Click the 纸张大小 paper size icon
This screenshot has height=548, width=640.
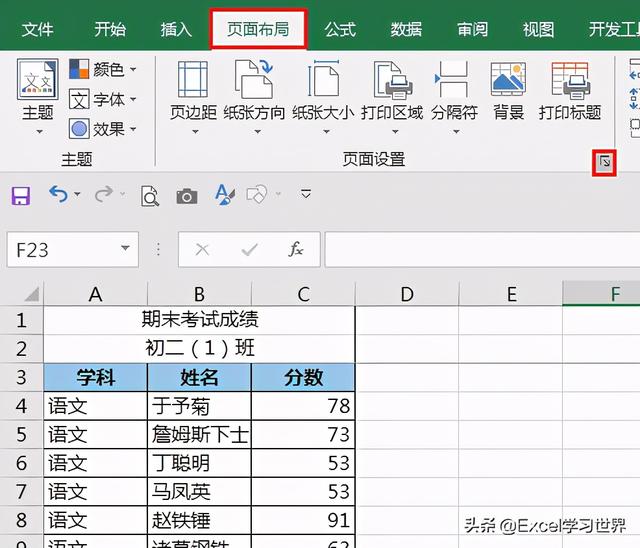[323, 79]
